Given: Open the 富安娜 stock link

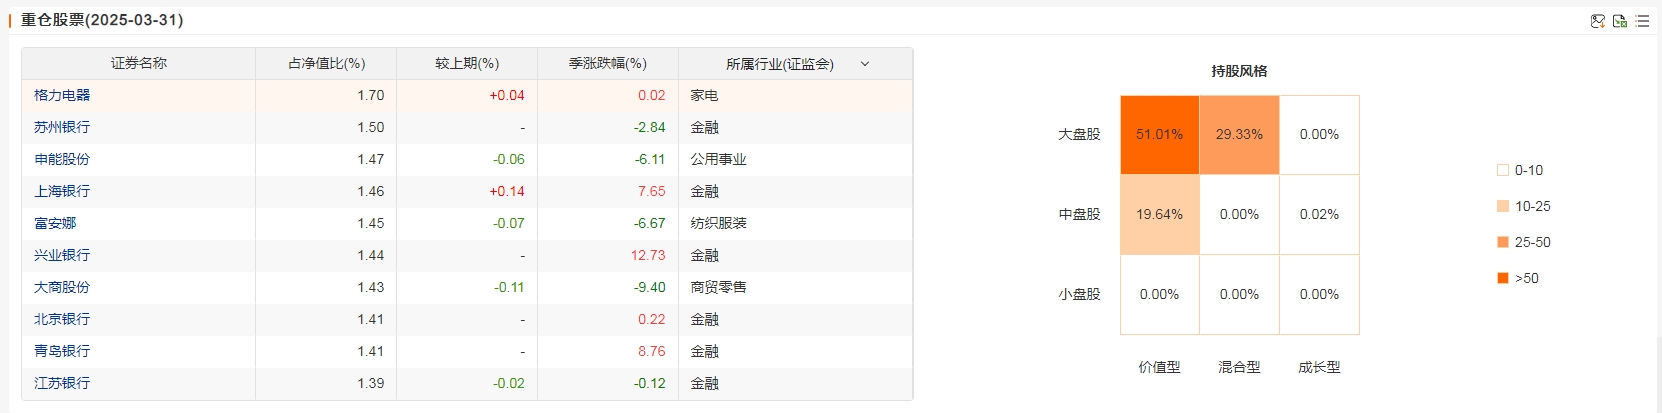Looking at the screenshot, I should [55, 223].
